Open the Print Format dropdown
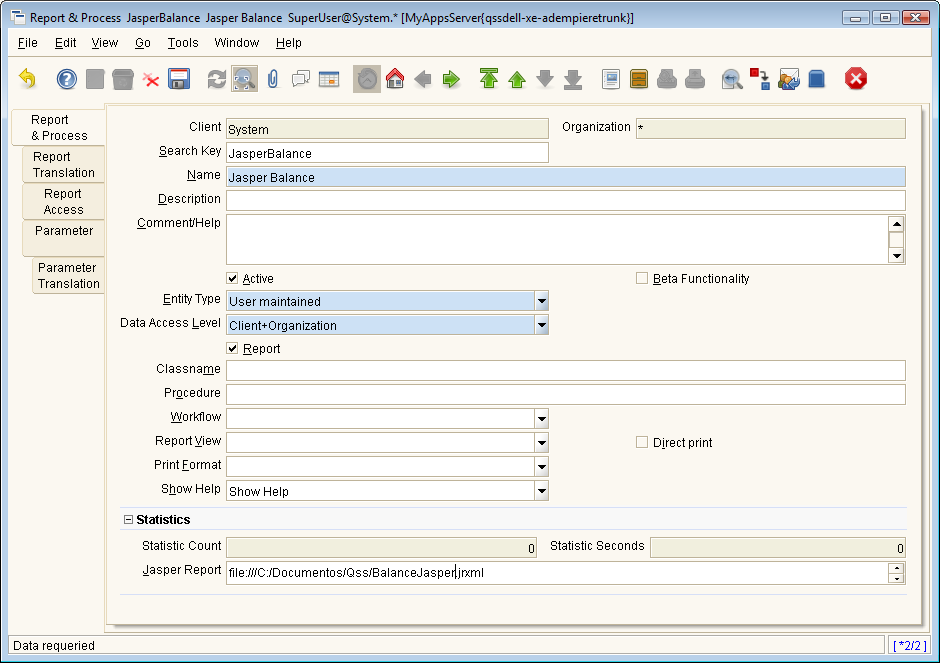940x663 pixels. (x=541, y=466)
